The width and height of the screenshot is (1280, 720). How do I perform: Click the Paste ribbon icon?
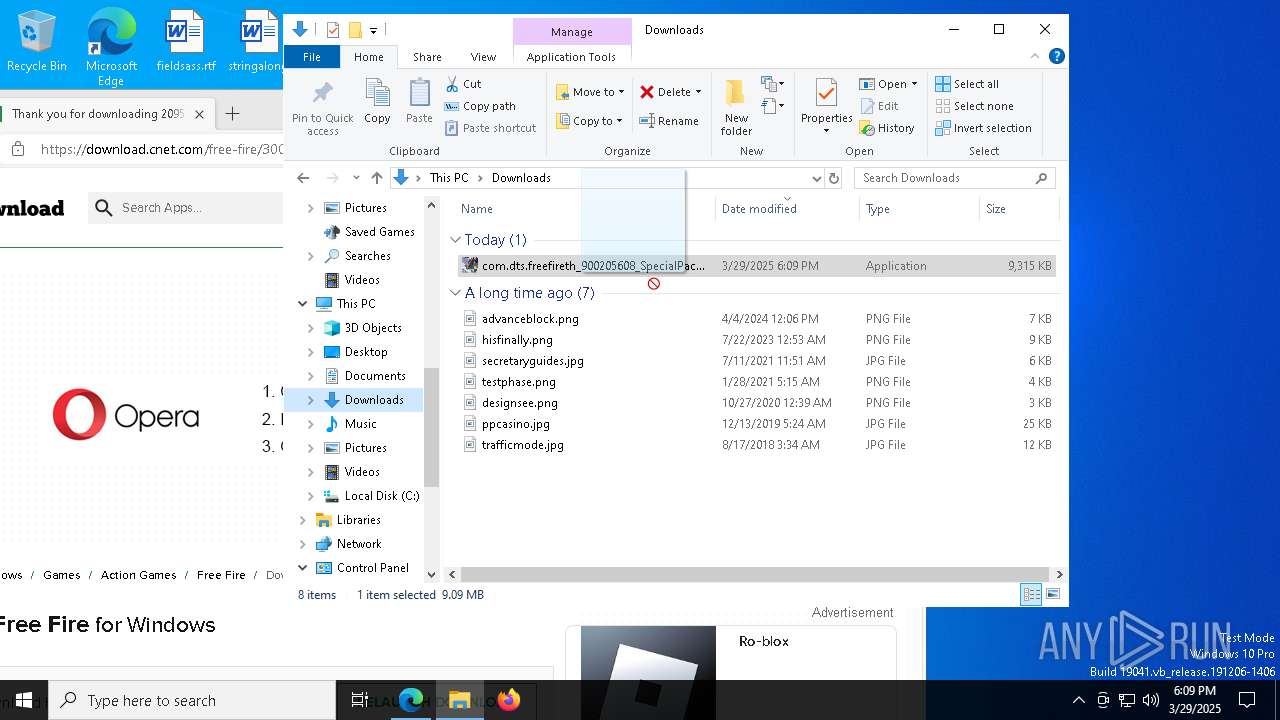pyautogui.click(x=419, y=102)
